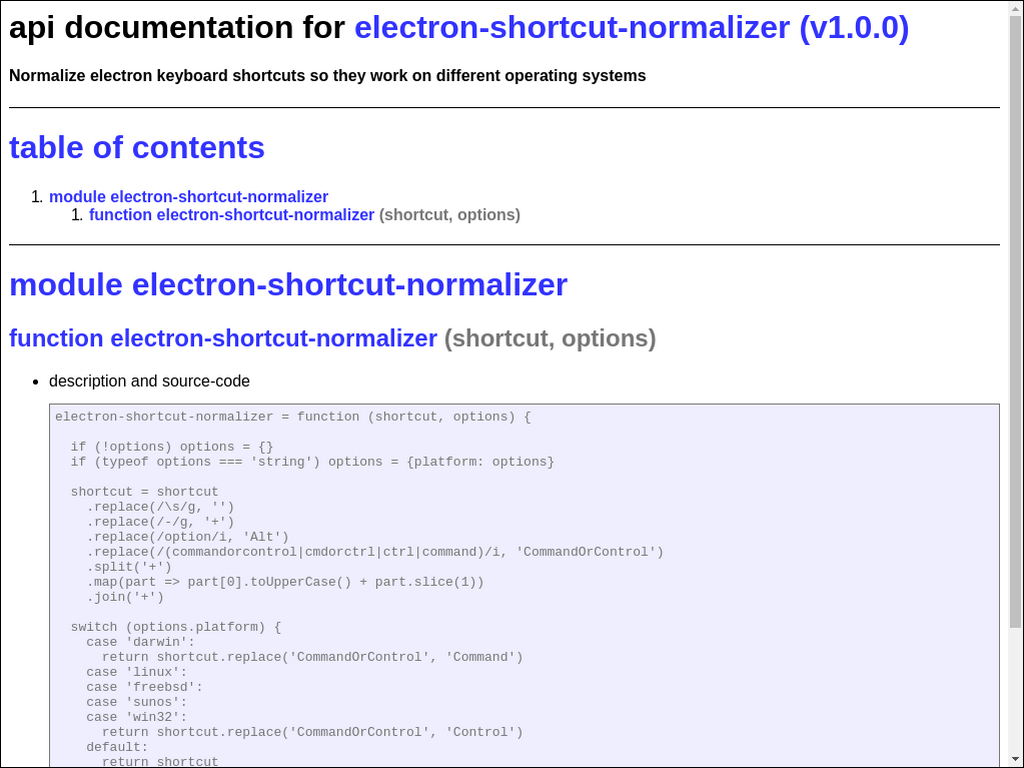Jump to 'function electron-shortcut-normalizer' from the contents list
1024x768 pixels.
[x=231, y=215]
